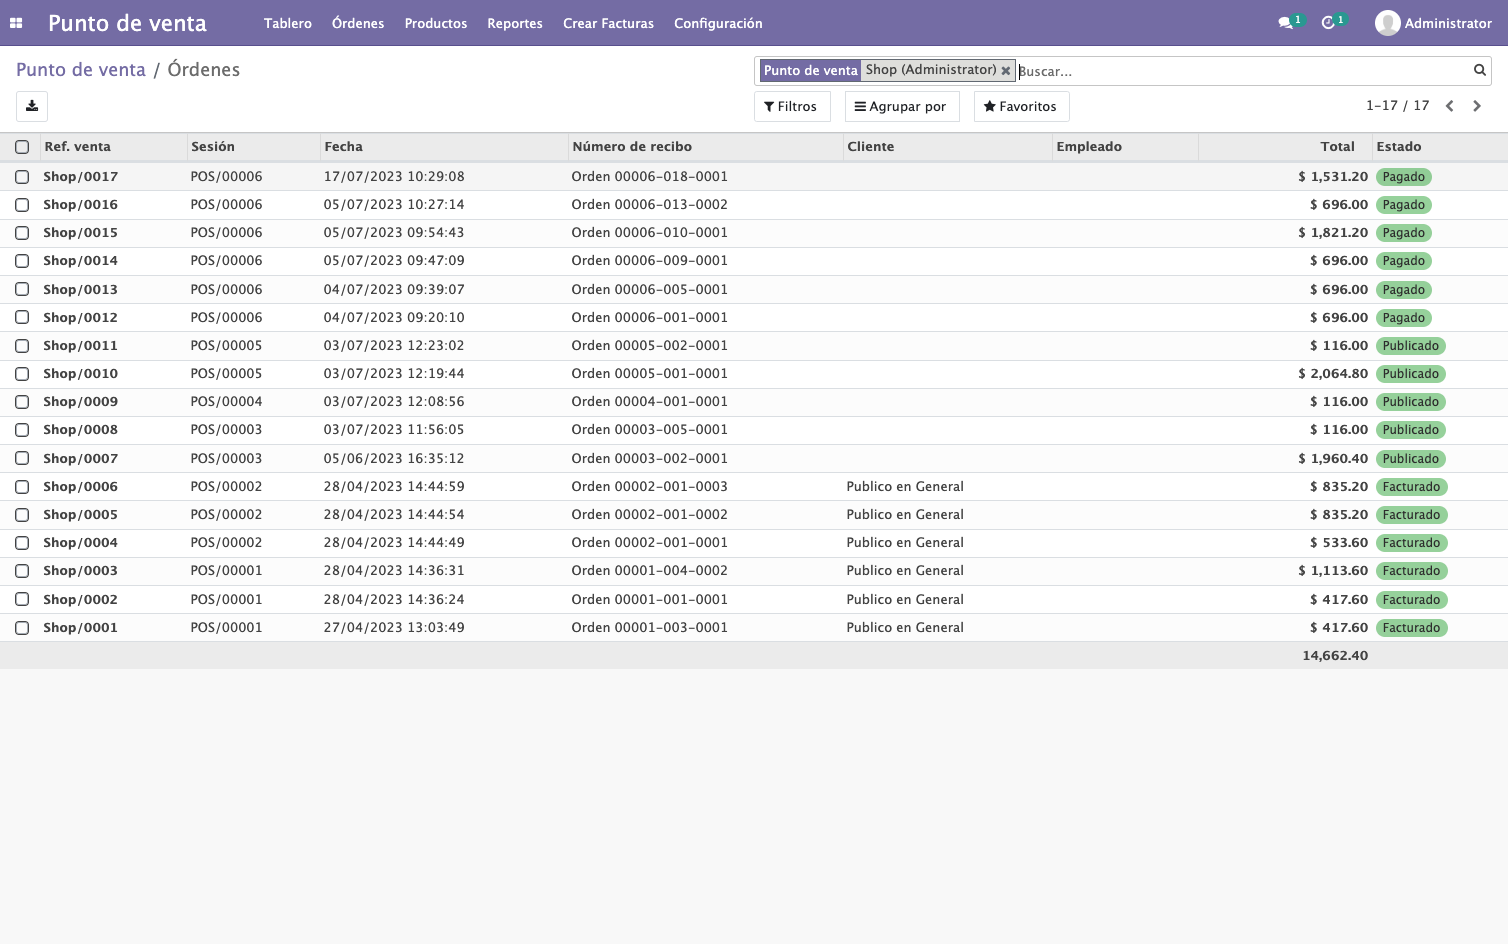The height and width of the screenshot is (944, 1508).
Task: Open the Reportes menu
Action: (515, 23)
